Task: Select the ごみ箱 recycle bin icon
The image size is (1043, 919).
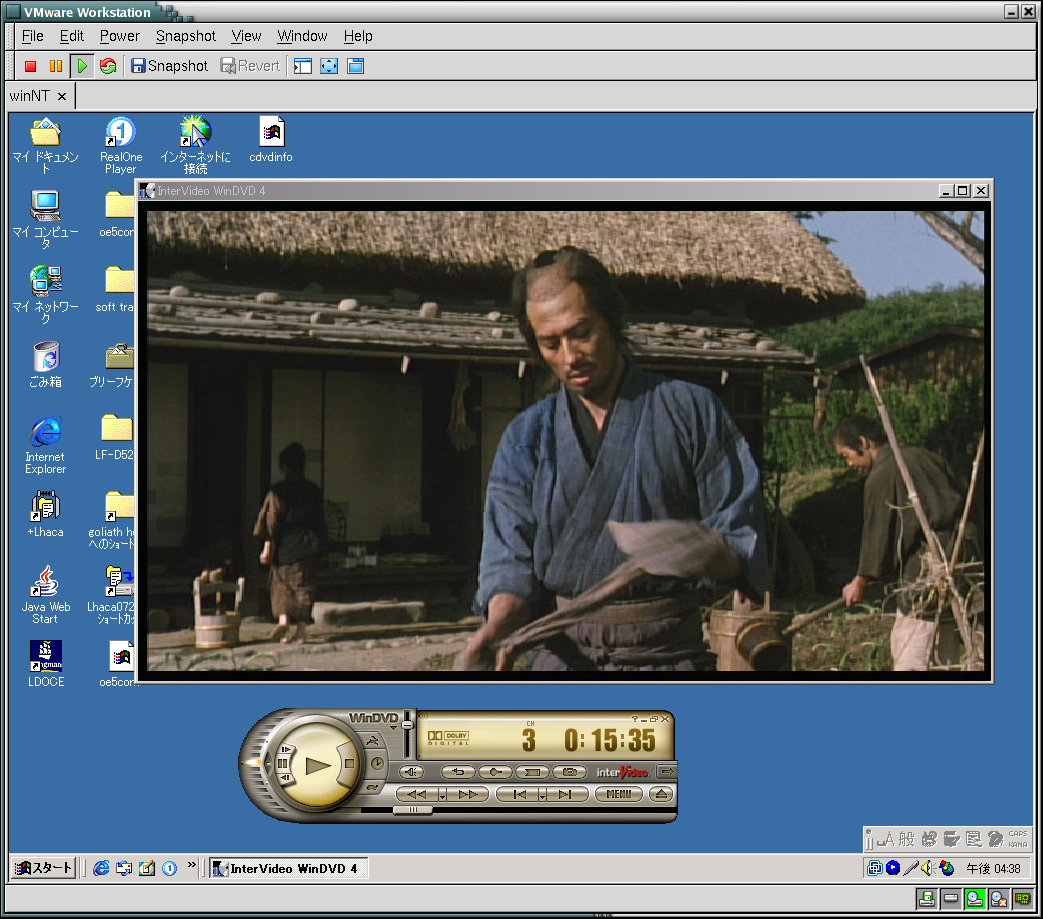Action: pos(45,364)
